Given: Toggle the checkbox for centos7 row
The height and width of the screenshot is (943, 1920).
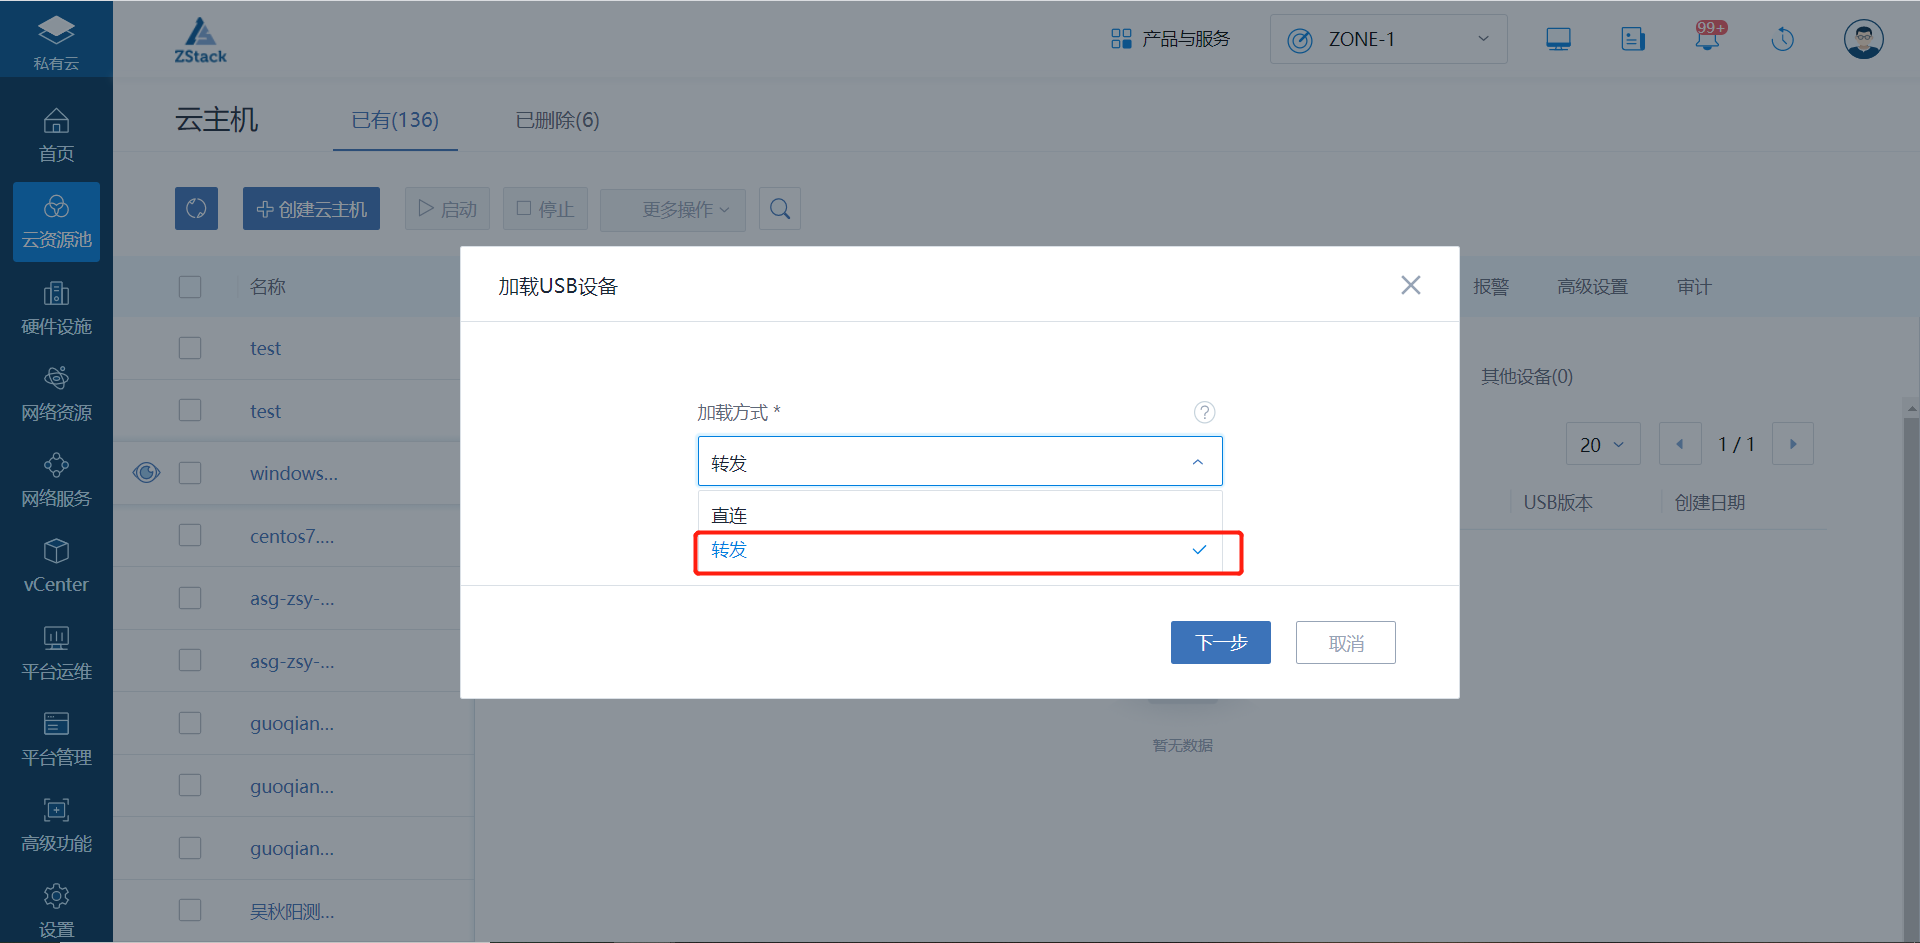Looking at the screenshot, I should click(190, 536).
